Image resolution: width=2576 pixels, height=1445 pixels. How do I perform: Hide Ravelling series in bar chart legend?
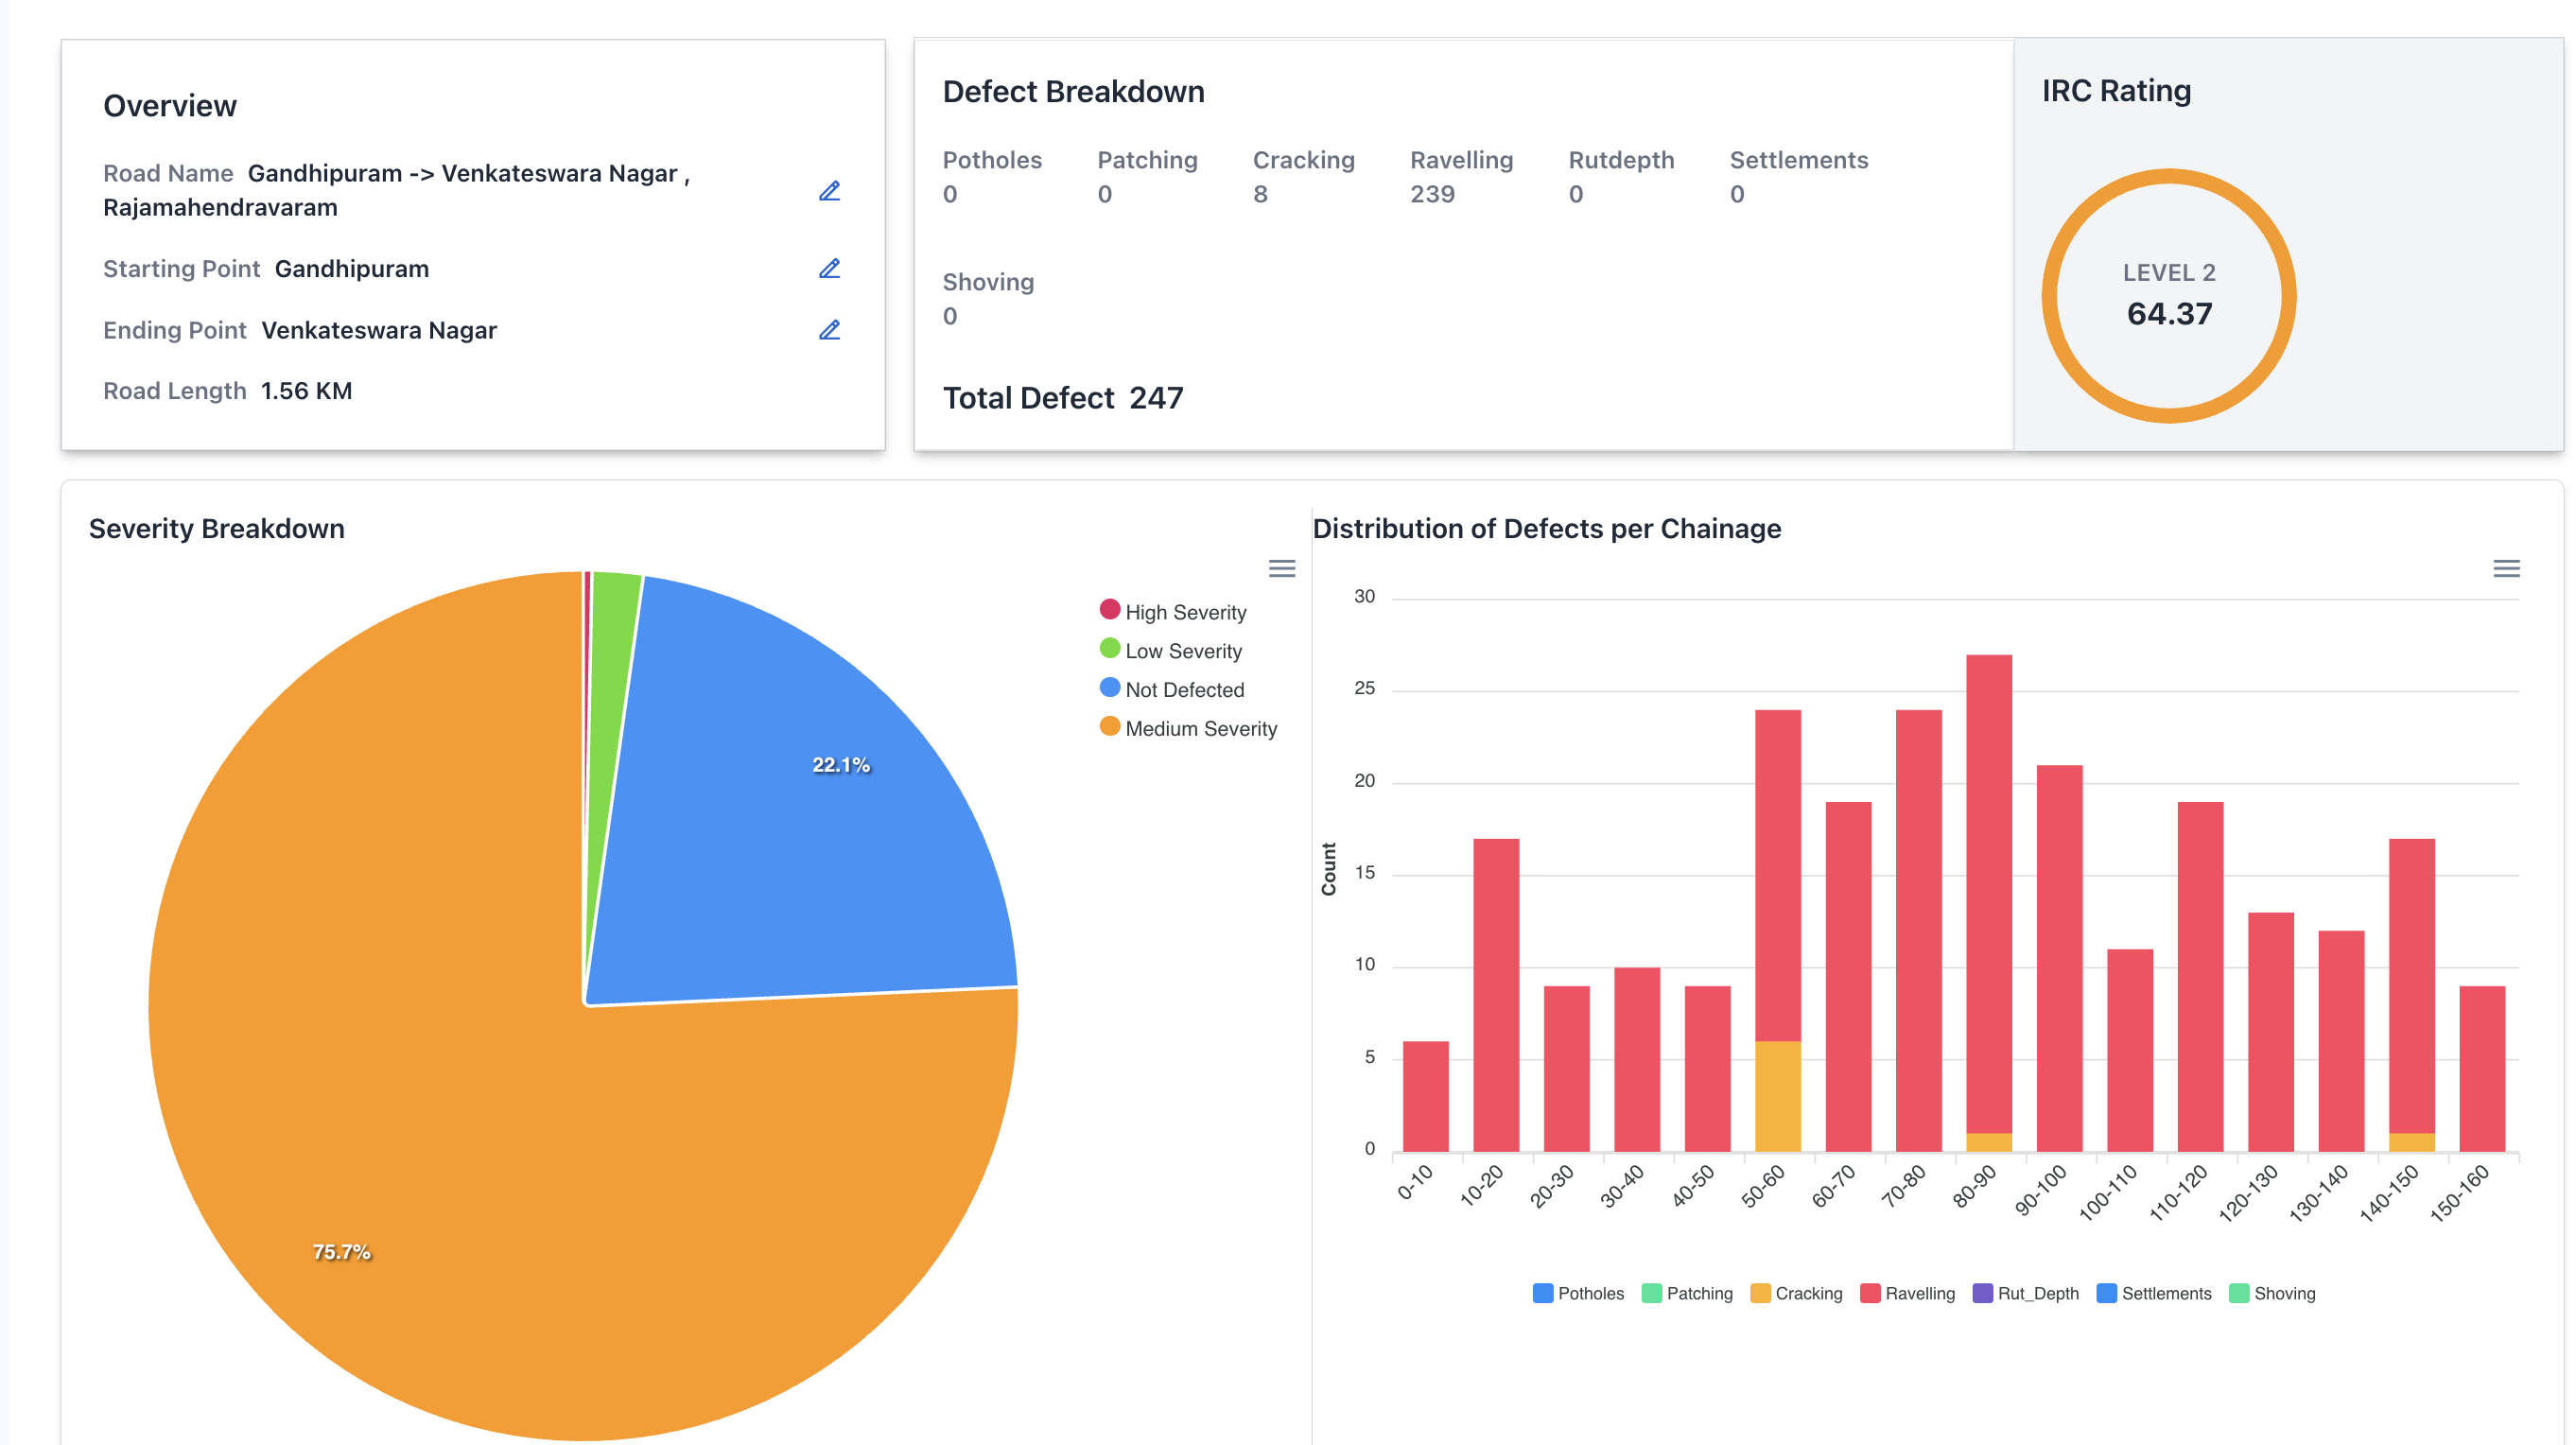tap(1918, 1293)
